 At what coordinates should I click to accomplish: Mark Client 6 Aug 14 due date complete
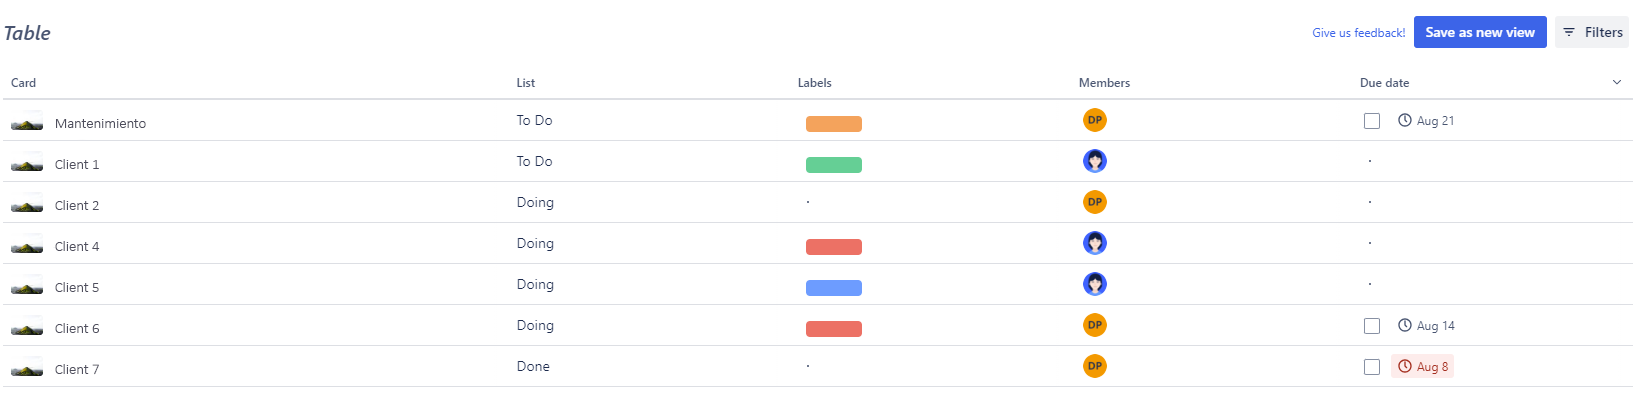coord(1372,326)
